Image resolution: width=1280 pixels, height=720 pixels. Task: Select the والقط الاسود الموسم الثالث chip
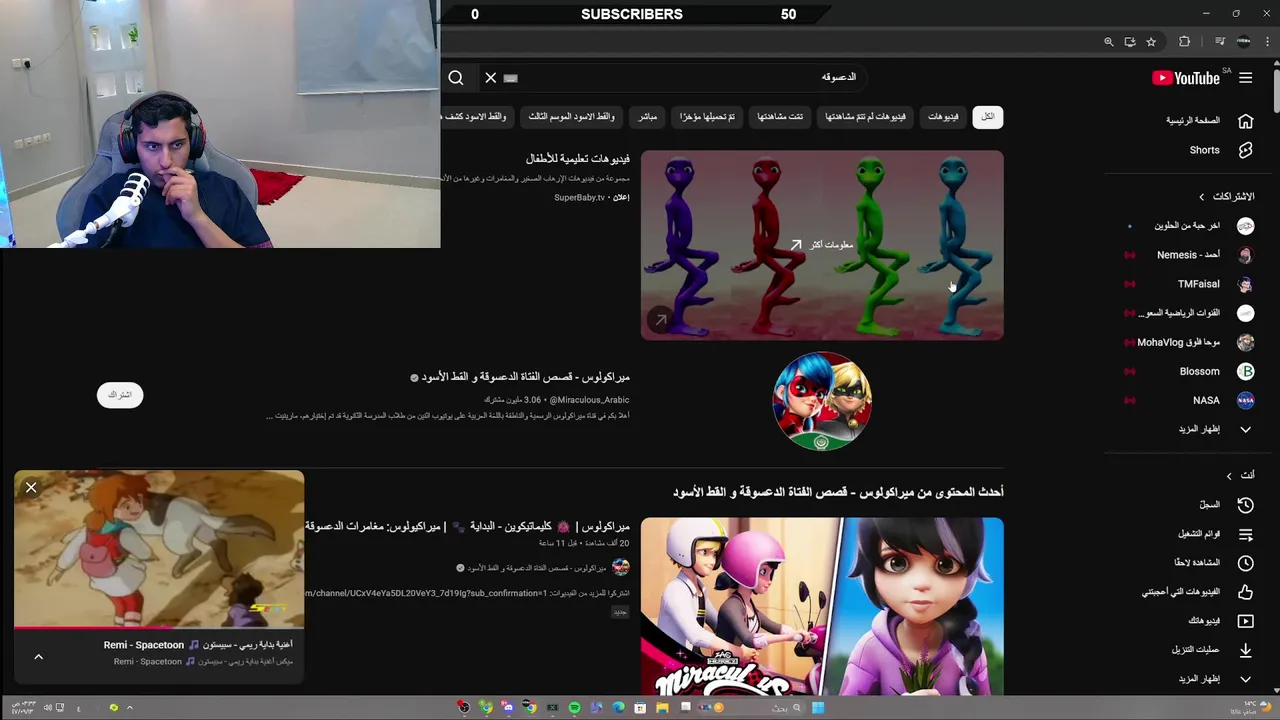[x=571, y=117]
